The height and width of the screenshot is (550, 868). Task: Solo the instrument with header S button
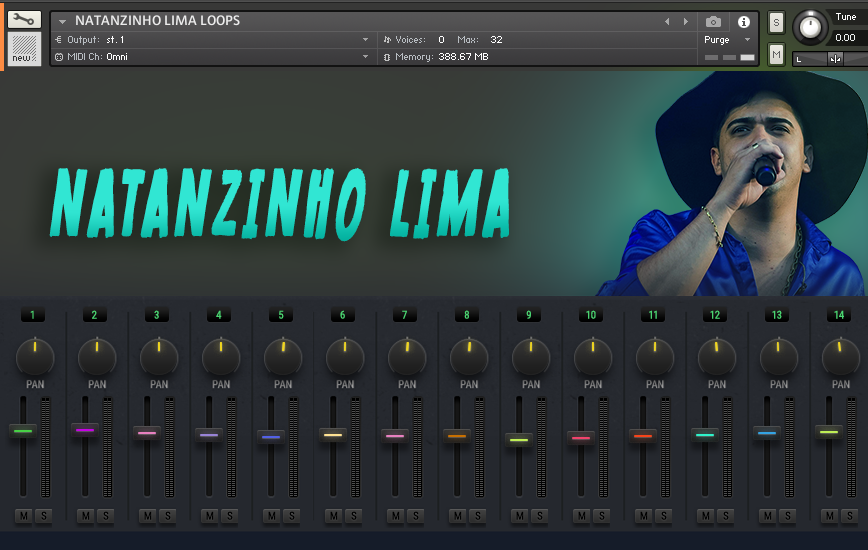pyautogui.click(x=776, y=23)
